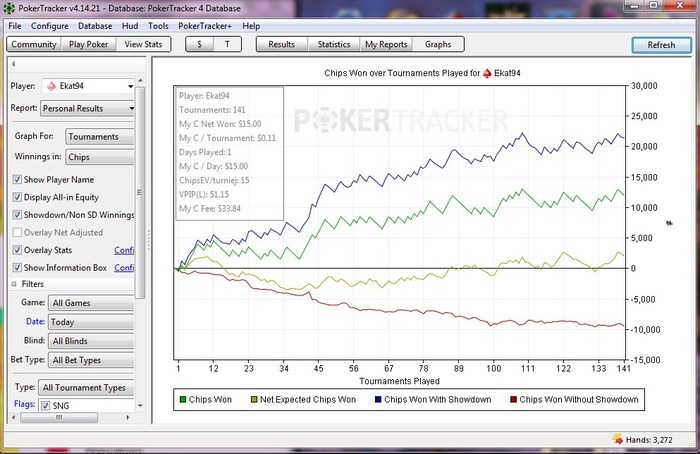Viewport: 700px width, 454px height.
Task: Click 'VPIP(L): 51.15' stat text
Action: (204, 194)
